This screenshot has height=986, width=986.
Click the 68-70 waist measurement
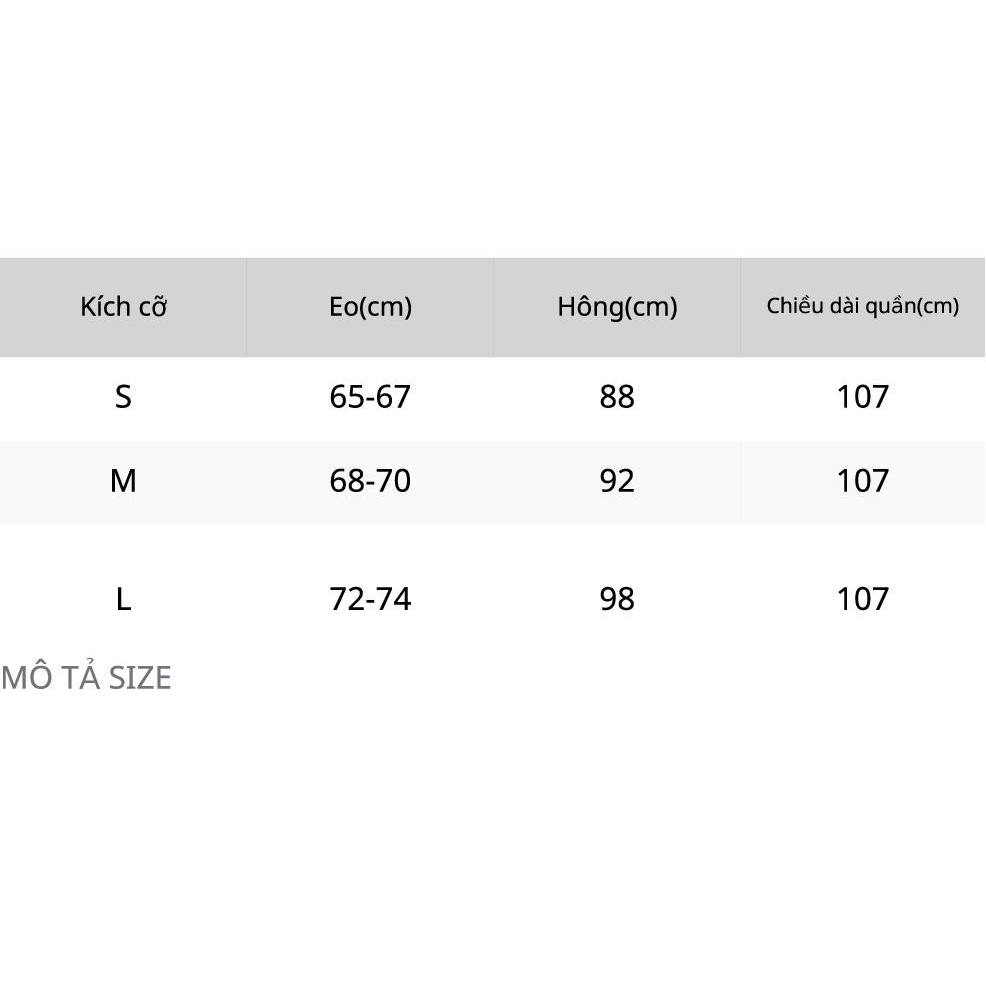[x=370, y=481]
